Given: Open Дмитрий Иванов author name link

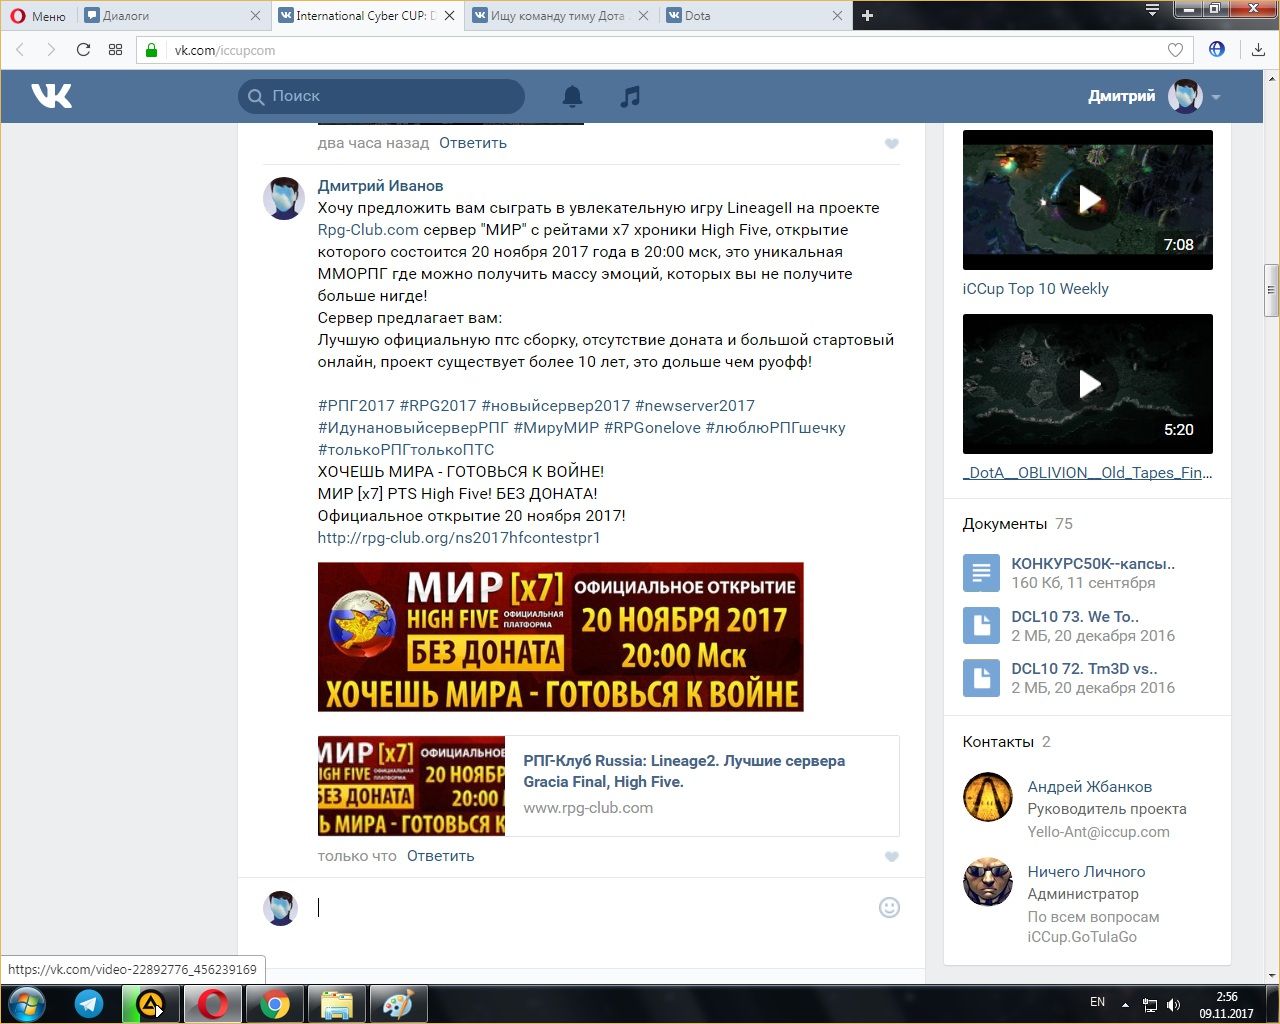Looking at the screenshot, I should 380,186.
